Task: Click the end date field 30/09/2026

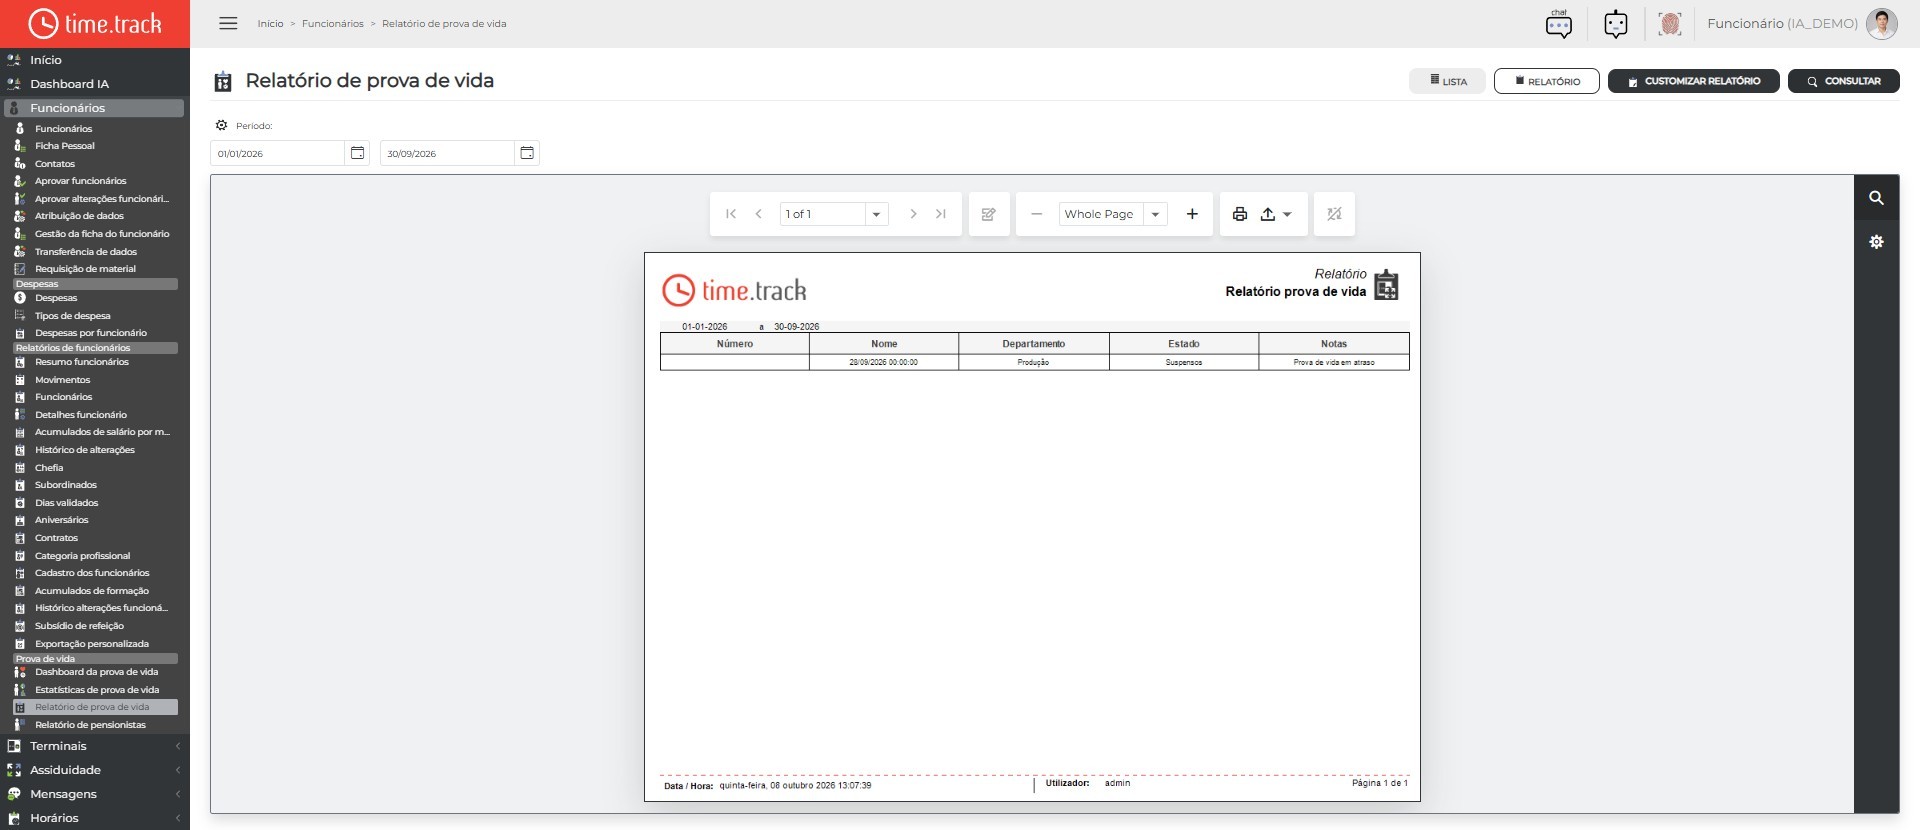Action: point(447,153)
